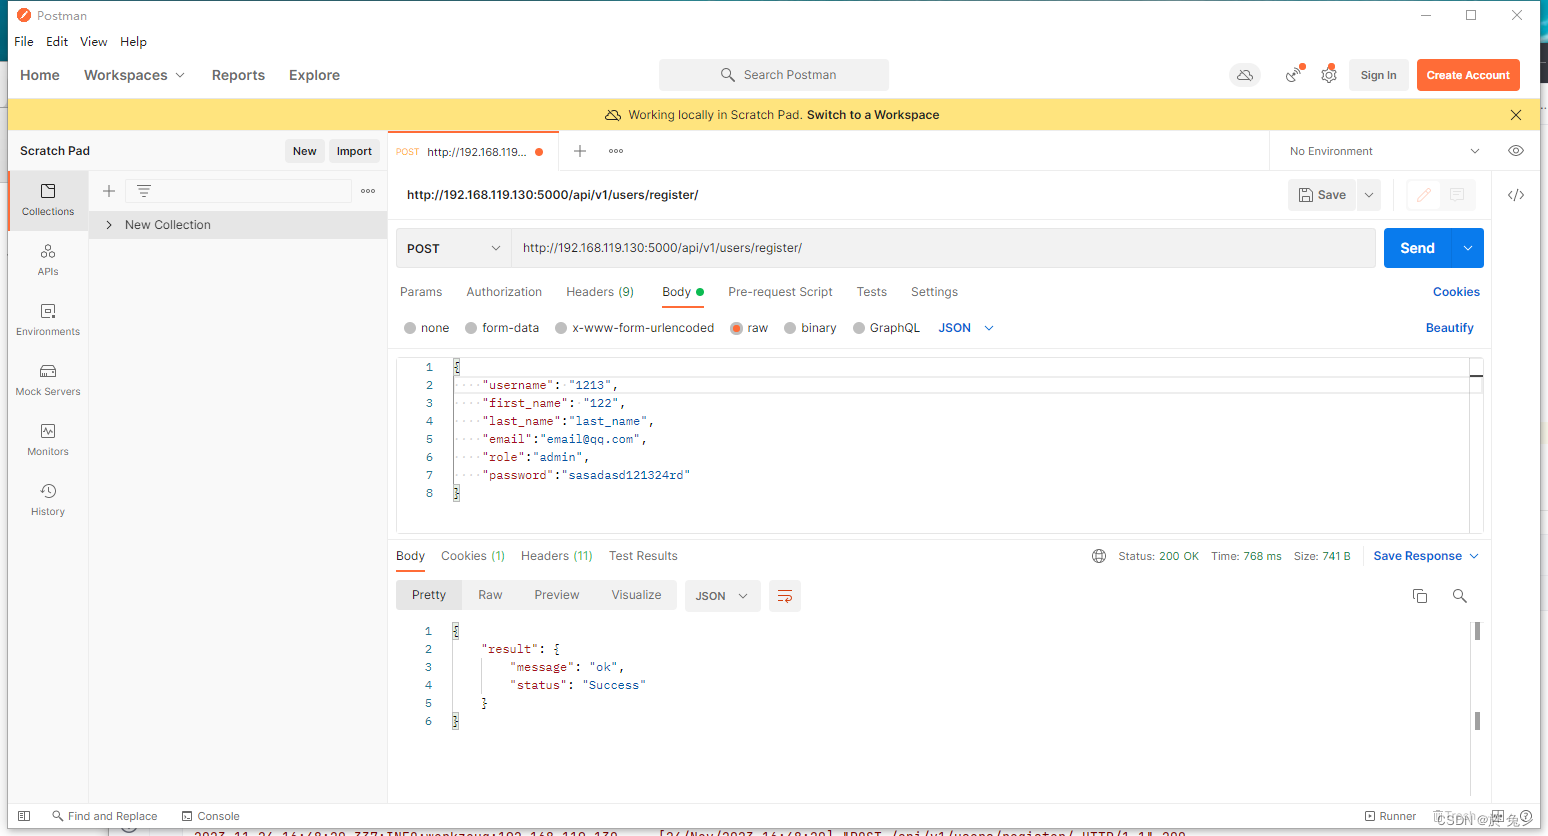Open the settings gear icon
This screenshot has height=836, width=1548.
[x=1329, y=75]
